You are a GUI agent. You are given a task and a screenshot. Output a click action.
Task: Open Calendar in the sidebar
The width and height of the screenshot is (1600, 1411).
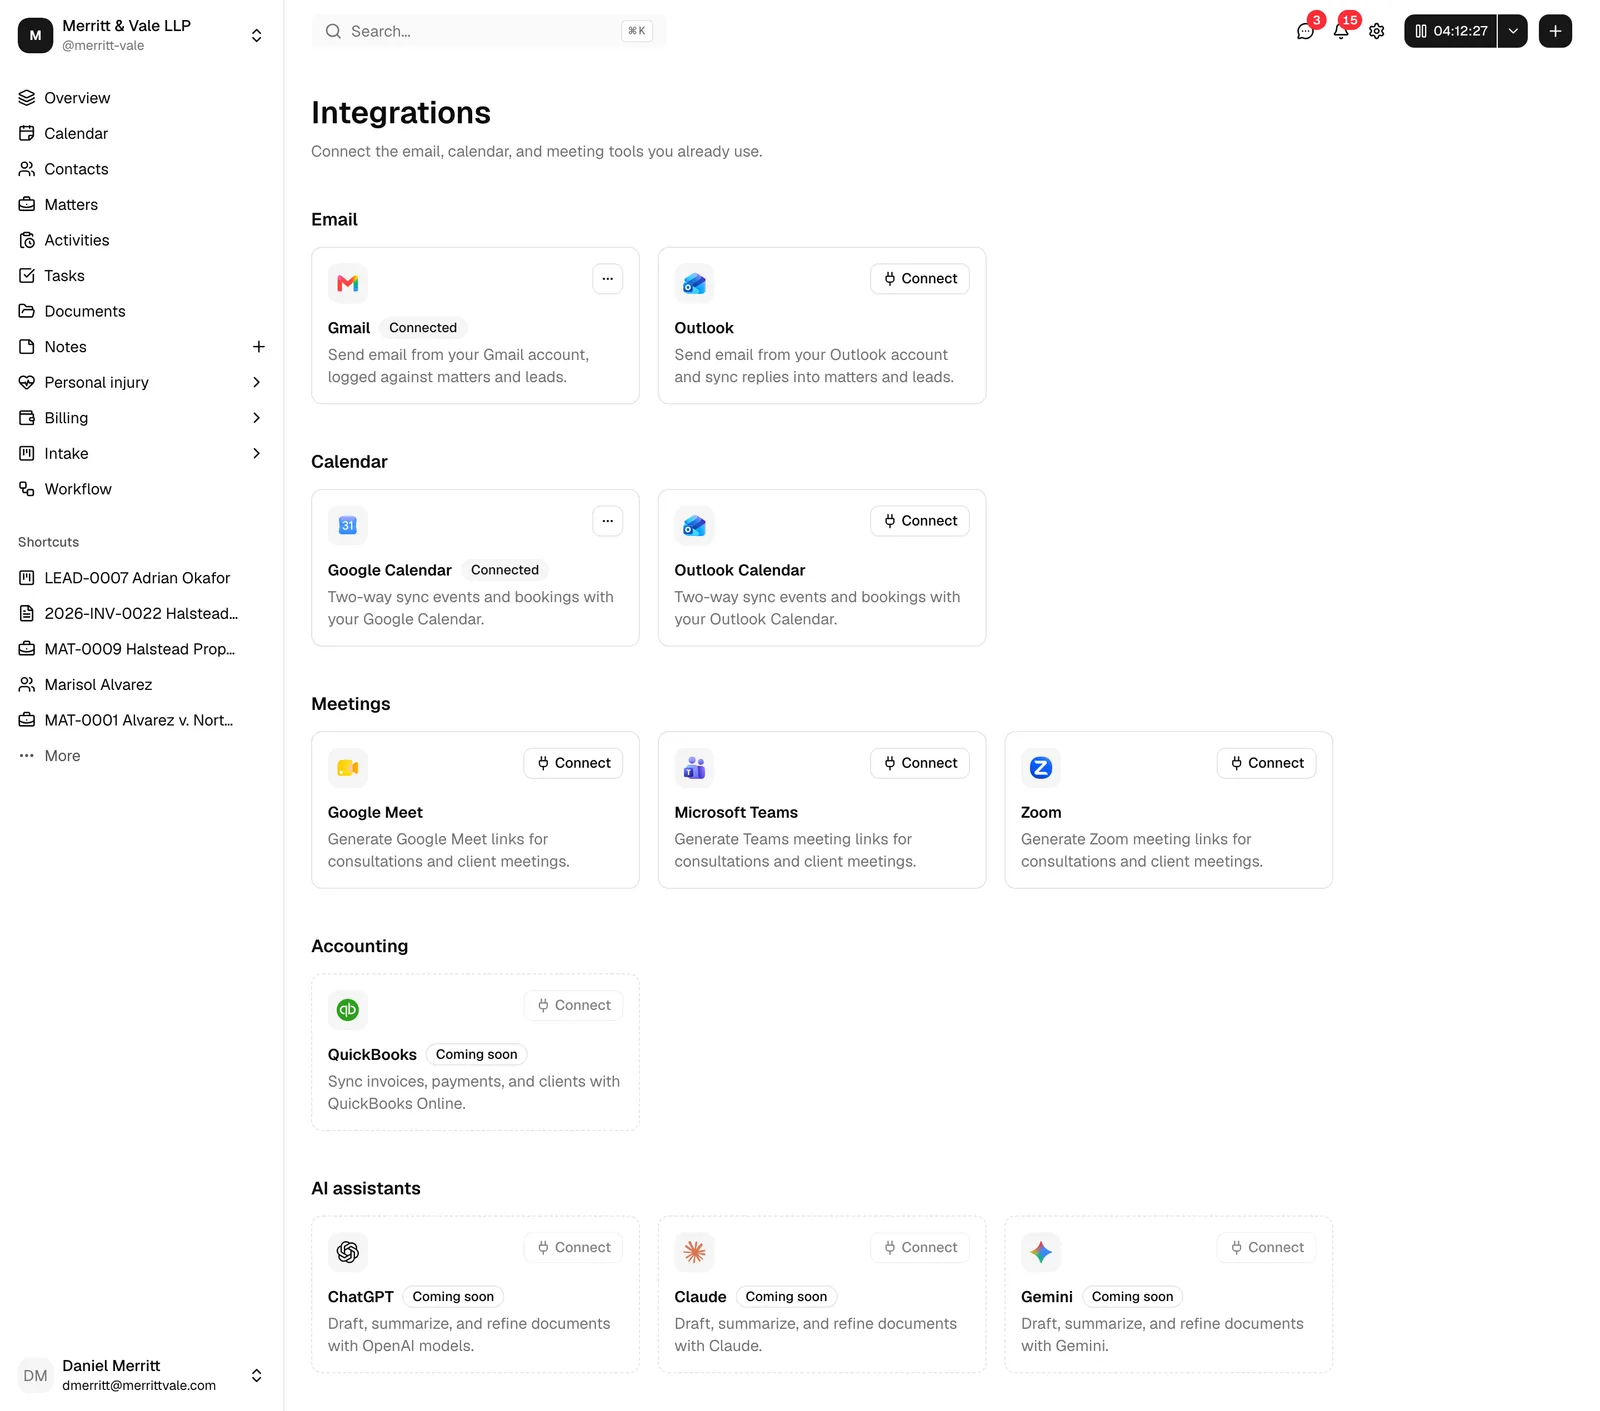pyautogui.click(x=142, y=133)
